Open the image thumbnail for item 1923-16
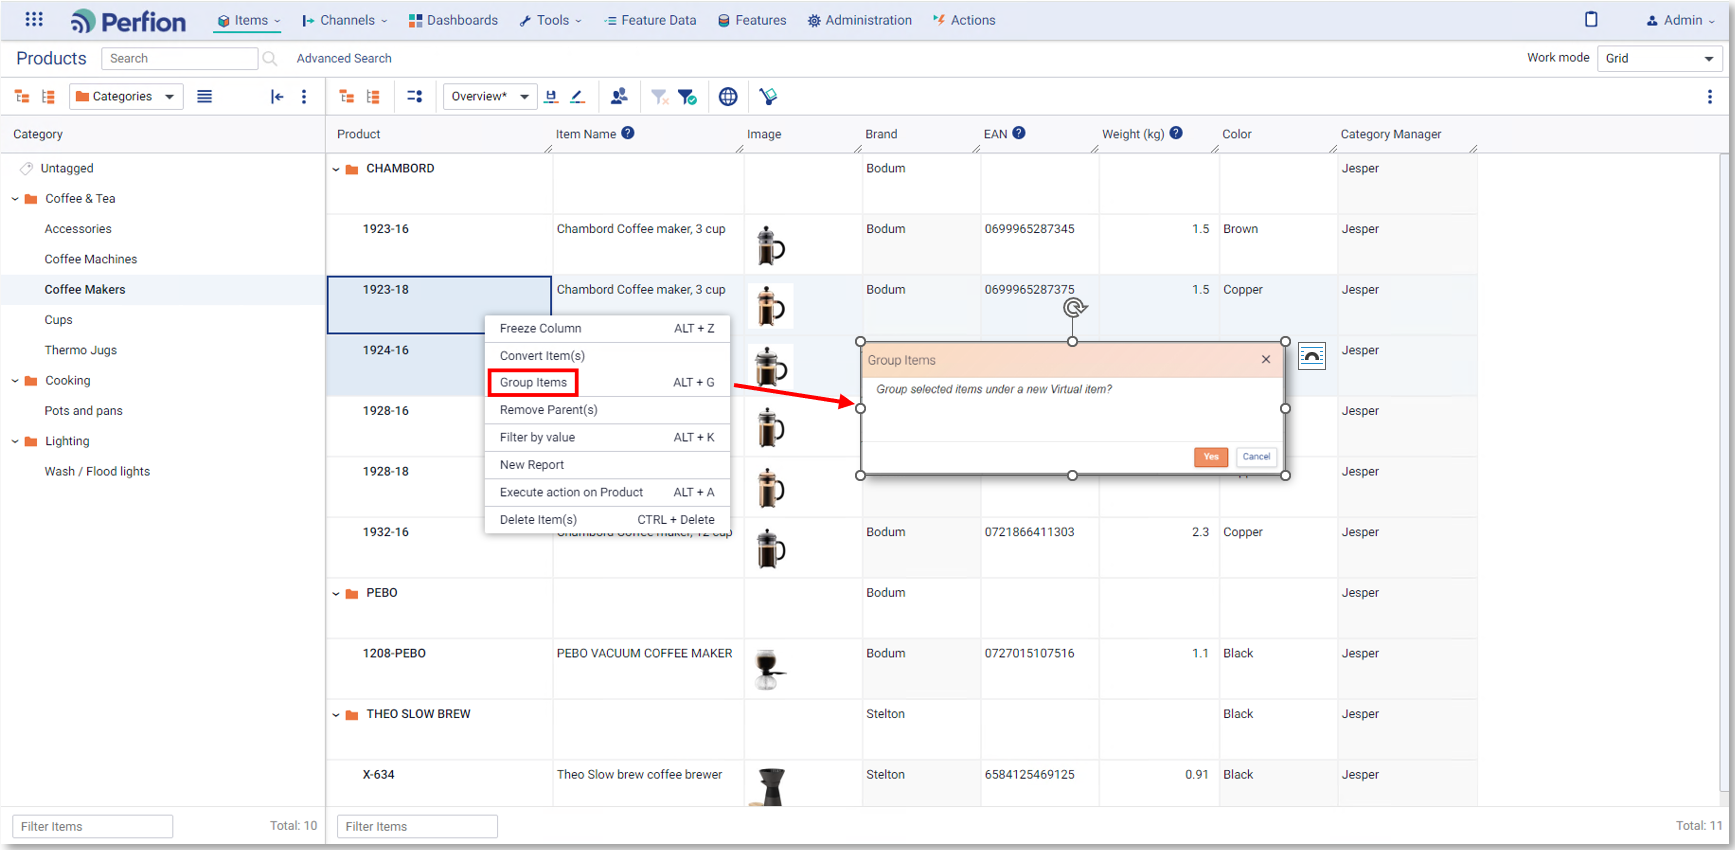The image size is (1735, 850). pos(770,245)
